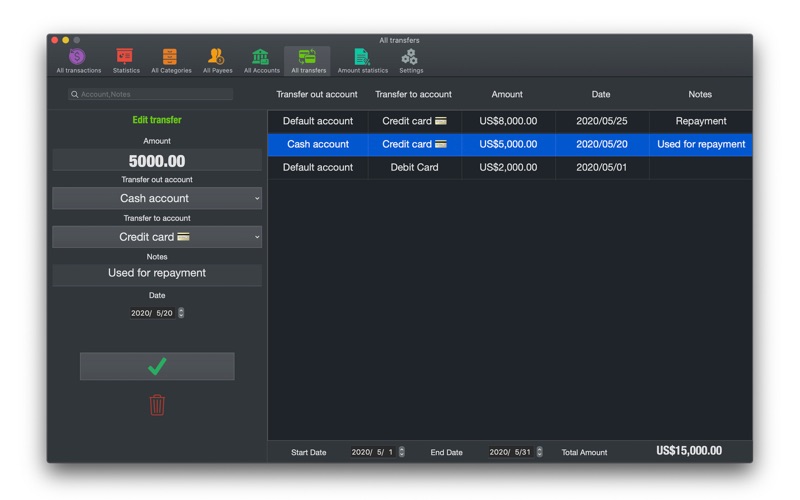Click the Start Date stepper arrows
800x500 pixels.
coord(402,452)
